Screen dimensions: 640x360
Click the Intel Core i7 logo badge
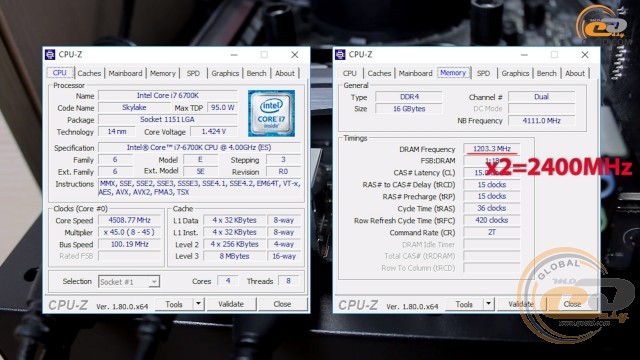[271, 113]
